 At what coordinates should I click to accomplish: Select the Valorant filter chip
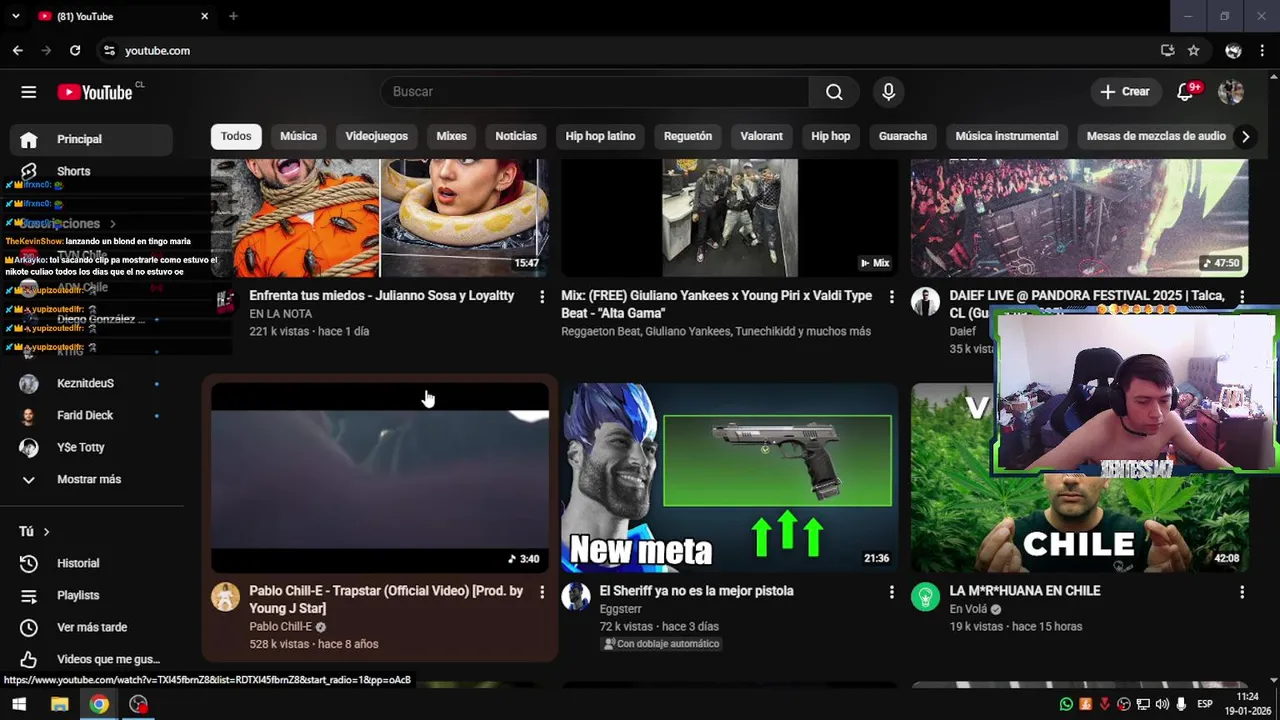tap(761, 136)
